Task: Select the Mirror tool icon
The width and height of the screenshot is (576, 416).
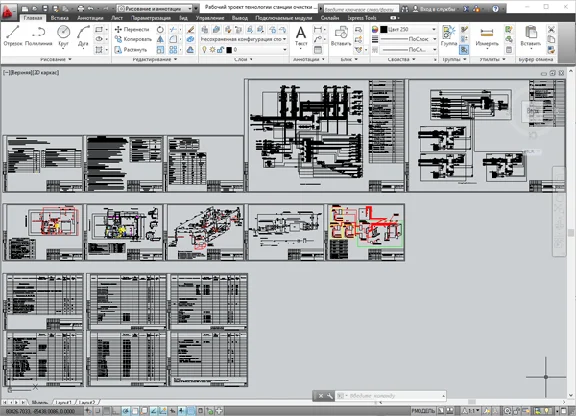Action: (x=160, y=39)
